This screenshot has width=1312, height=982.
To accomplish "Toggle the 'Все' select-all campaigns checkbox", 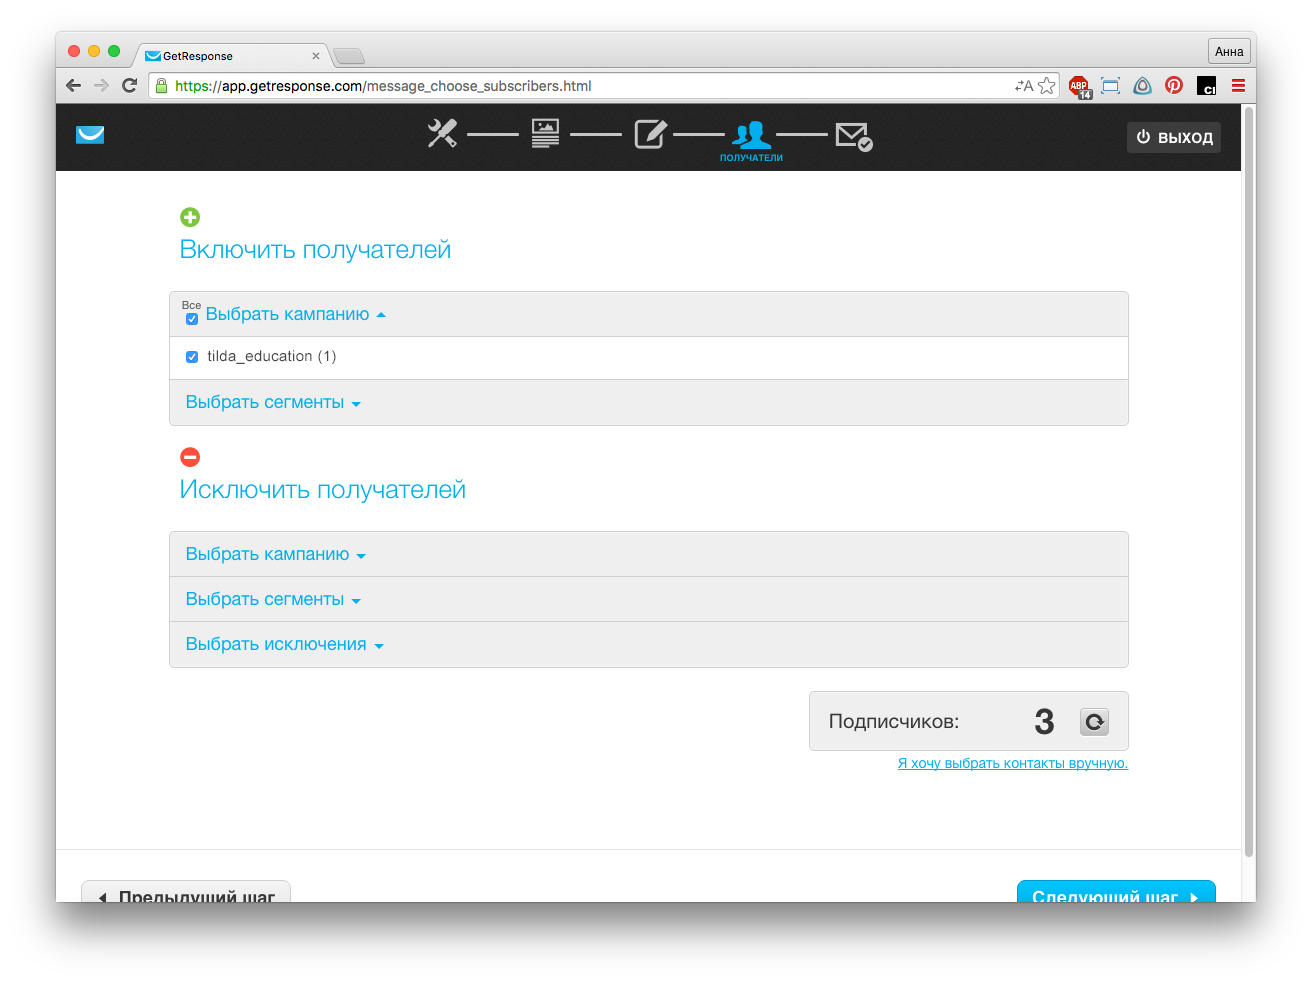I will 192,319.
